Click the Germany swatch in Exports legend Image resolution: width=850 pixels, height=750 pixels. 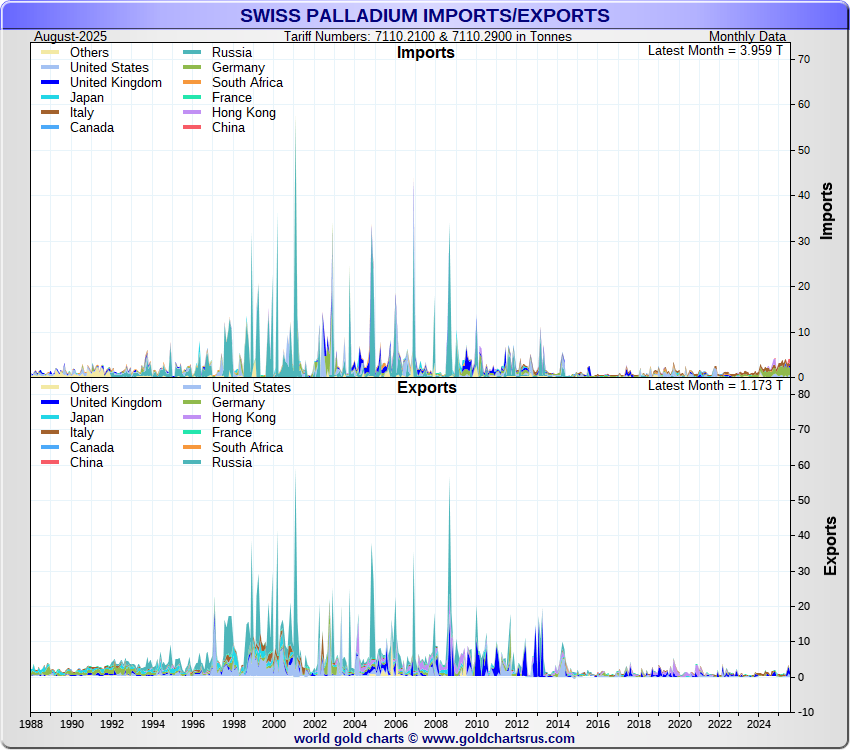click(x=192, y=403)
